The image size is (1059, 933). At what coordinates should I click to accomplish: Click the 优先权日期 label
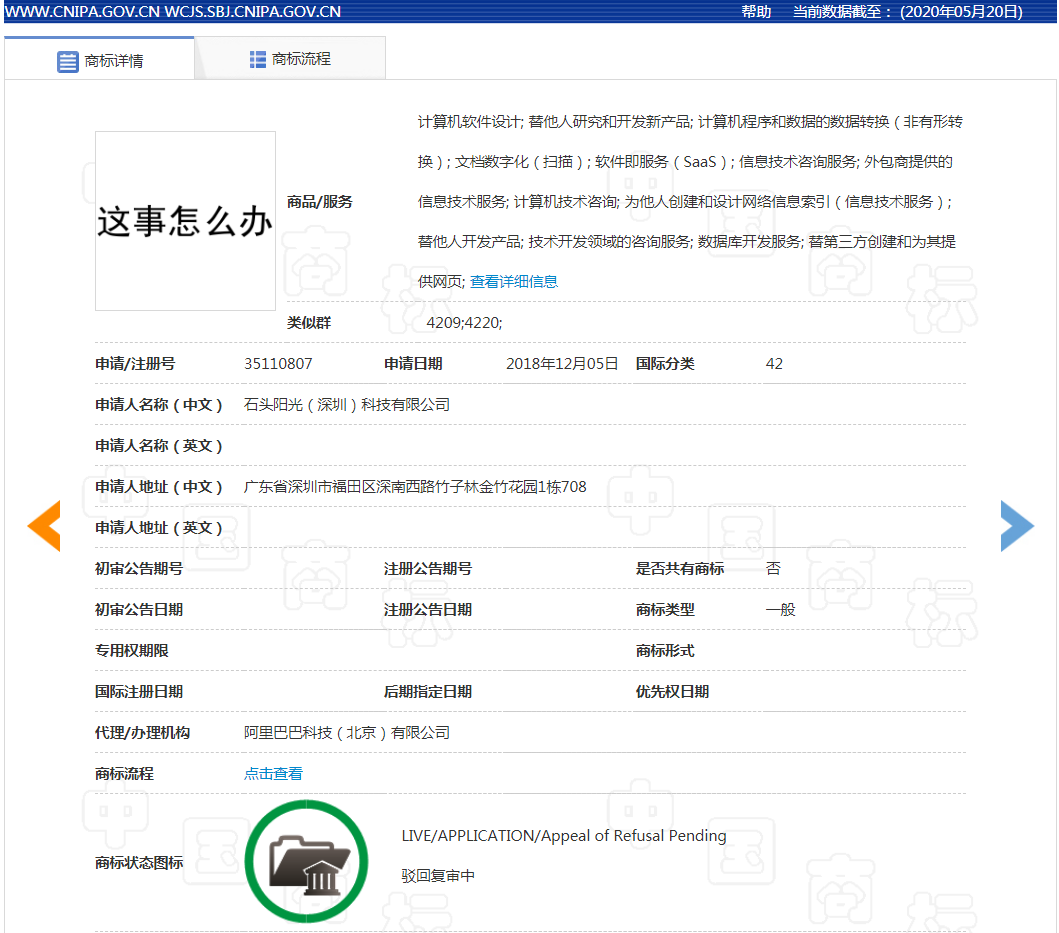pyautogui.click(x=672, y=691)
